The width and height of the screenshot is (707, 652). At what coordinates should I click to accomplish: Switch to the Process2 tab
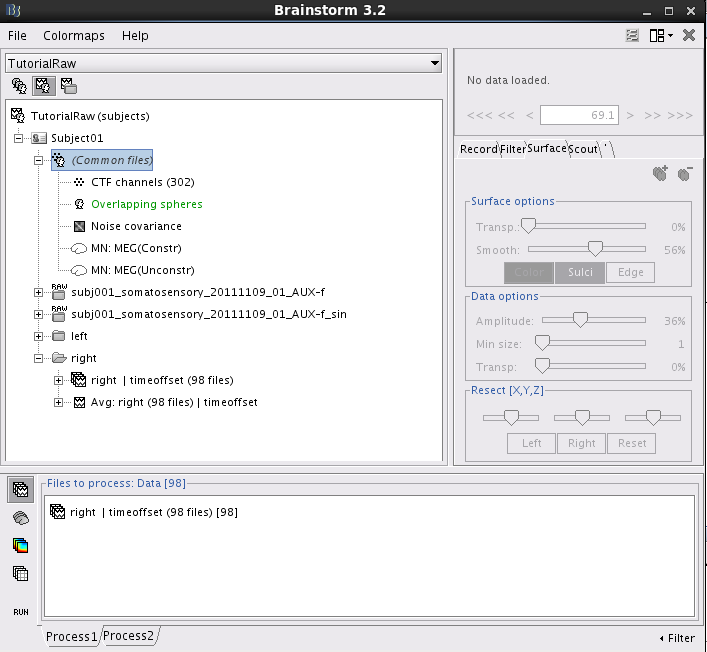(x=129, y=636)
